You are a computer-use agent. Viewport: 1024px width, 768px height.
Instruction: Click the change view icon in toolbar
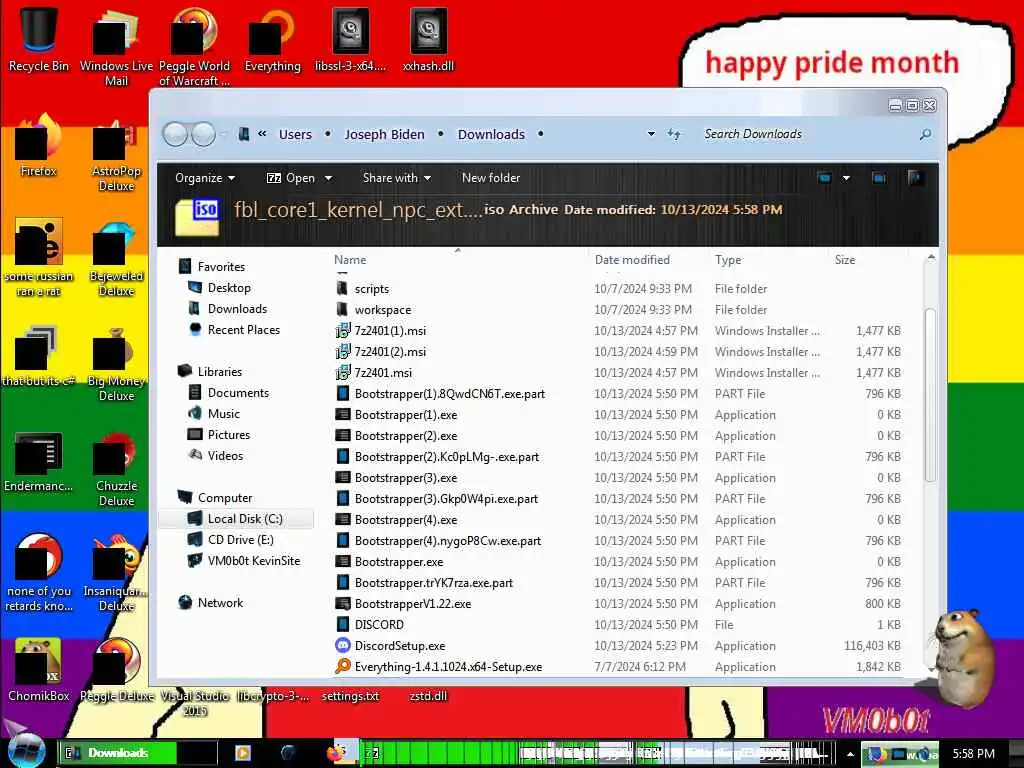[825, 178]
